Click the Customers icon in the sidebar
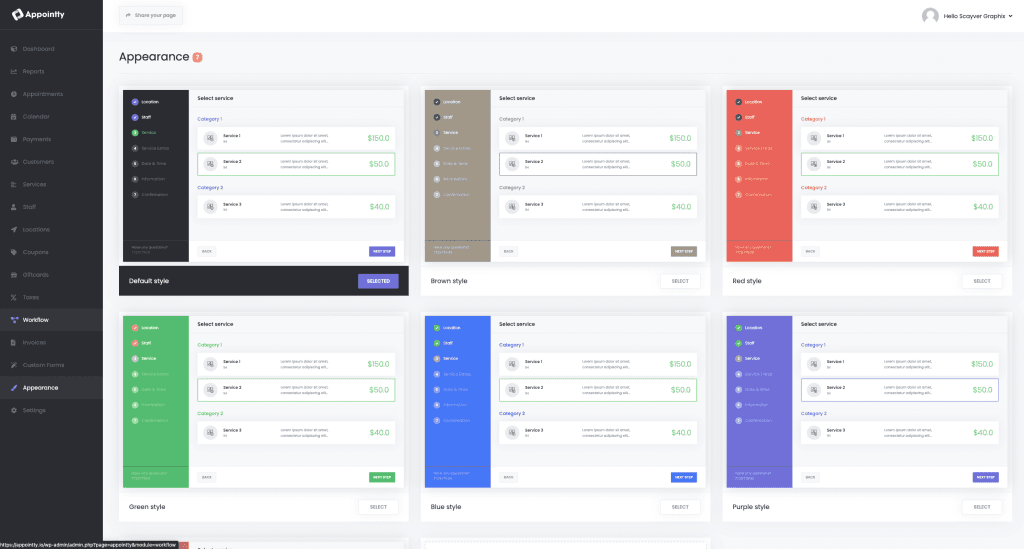 pos(13,162)
